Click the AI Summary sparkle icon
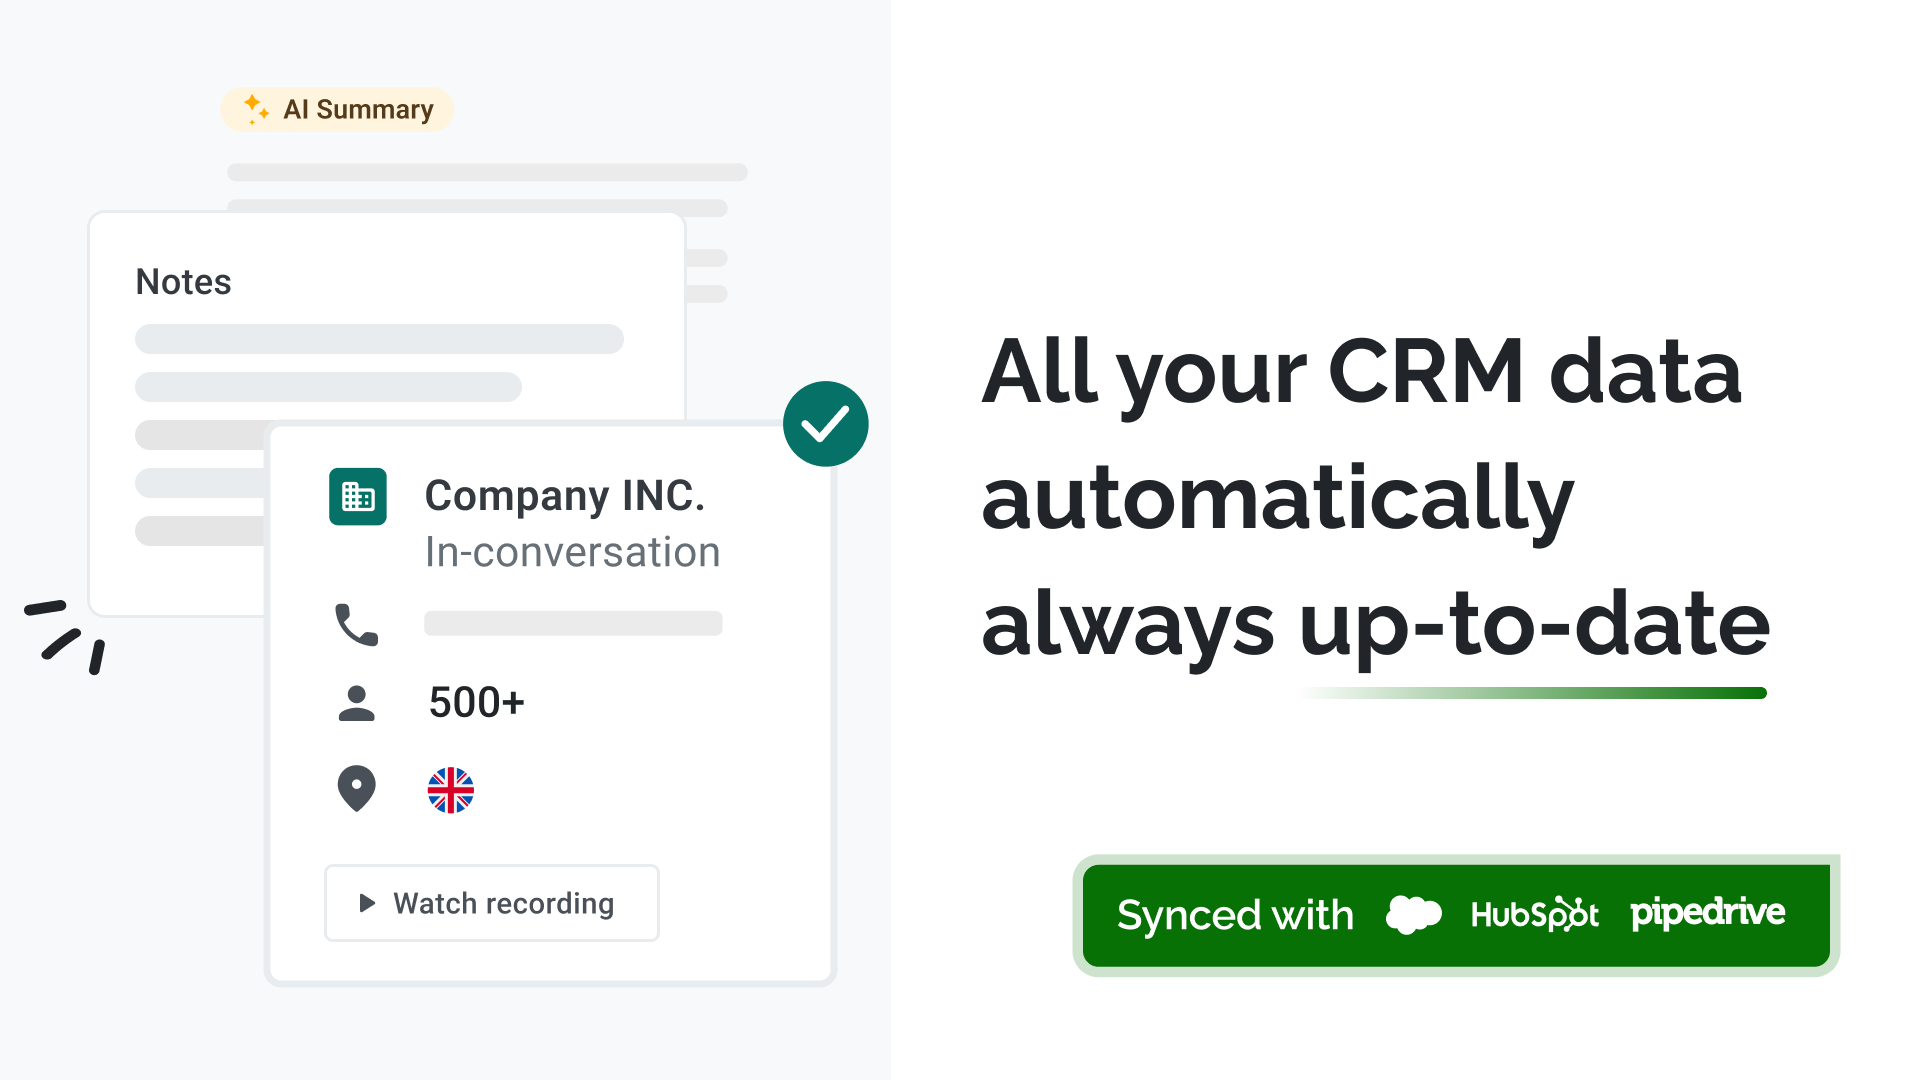This screenshot has width=1920, height=1080. point(256,109)
